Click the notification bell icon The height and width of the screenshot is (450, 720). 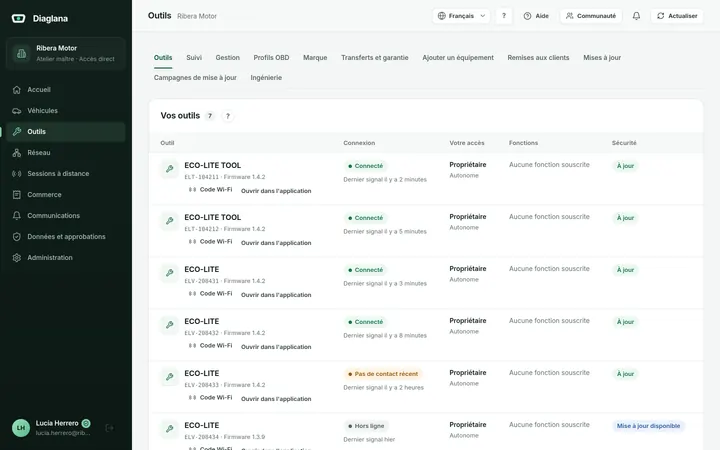(636, 16)
